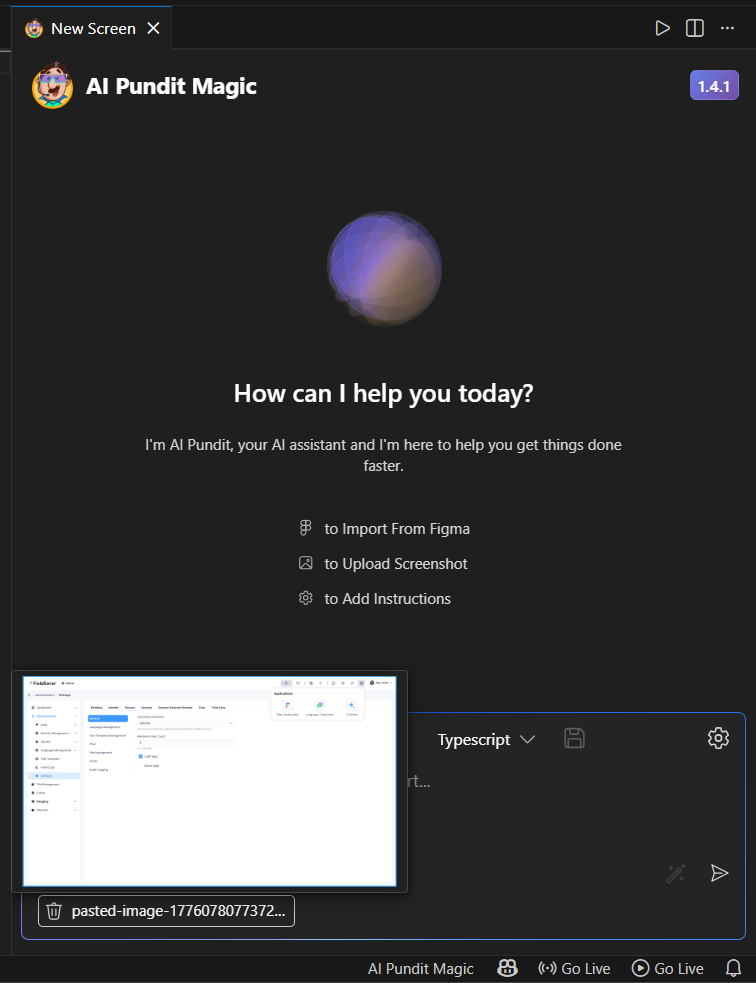Click the AI Pundit mascot logo
The width and height of the screenshot is (756, 983).
point(53,85)
